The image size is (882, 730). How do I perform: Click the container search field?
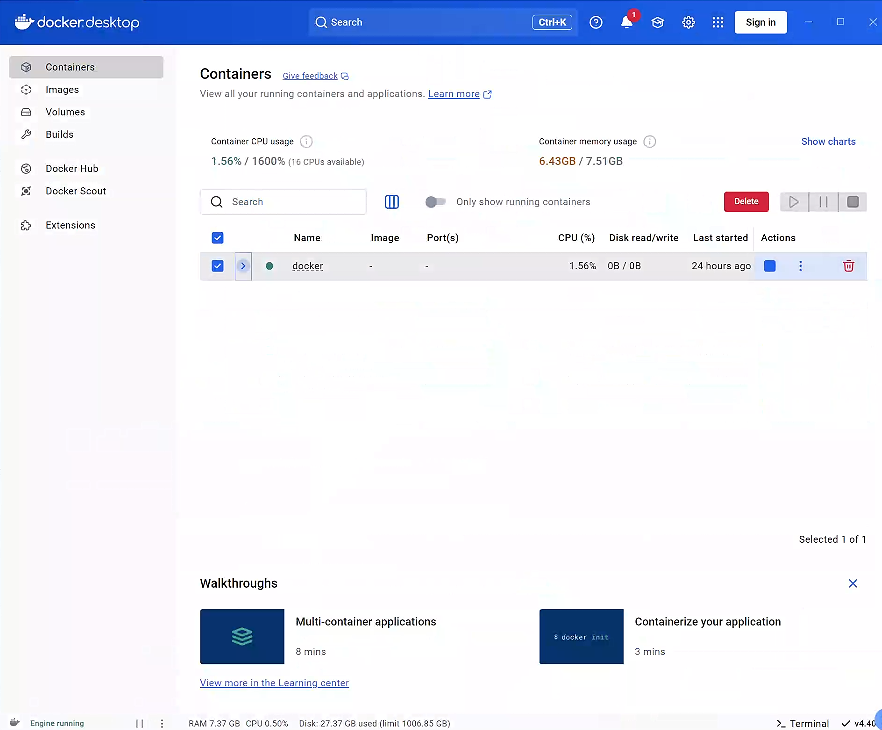point(283,202)
